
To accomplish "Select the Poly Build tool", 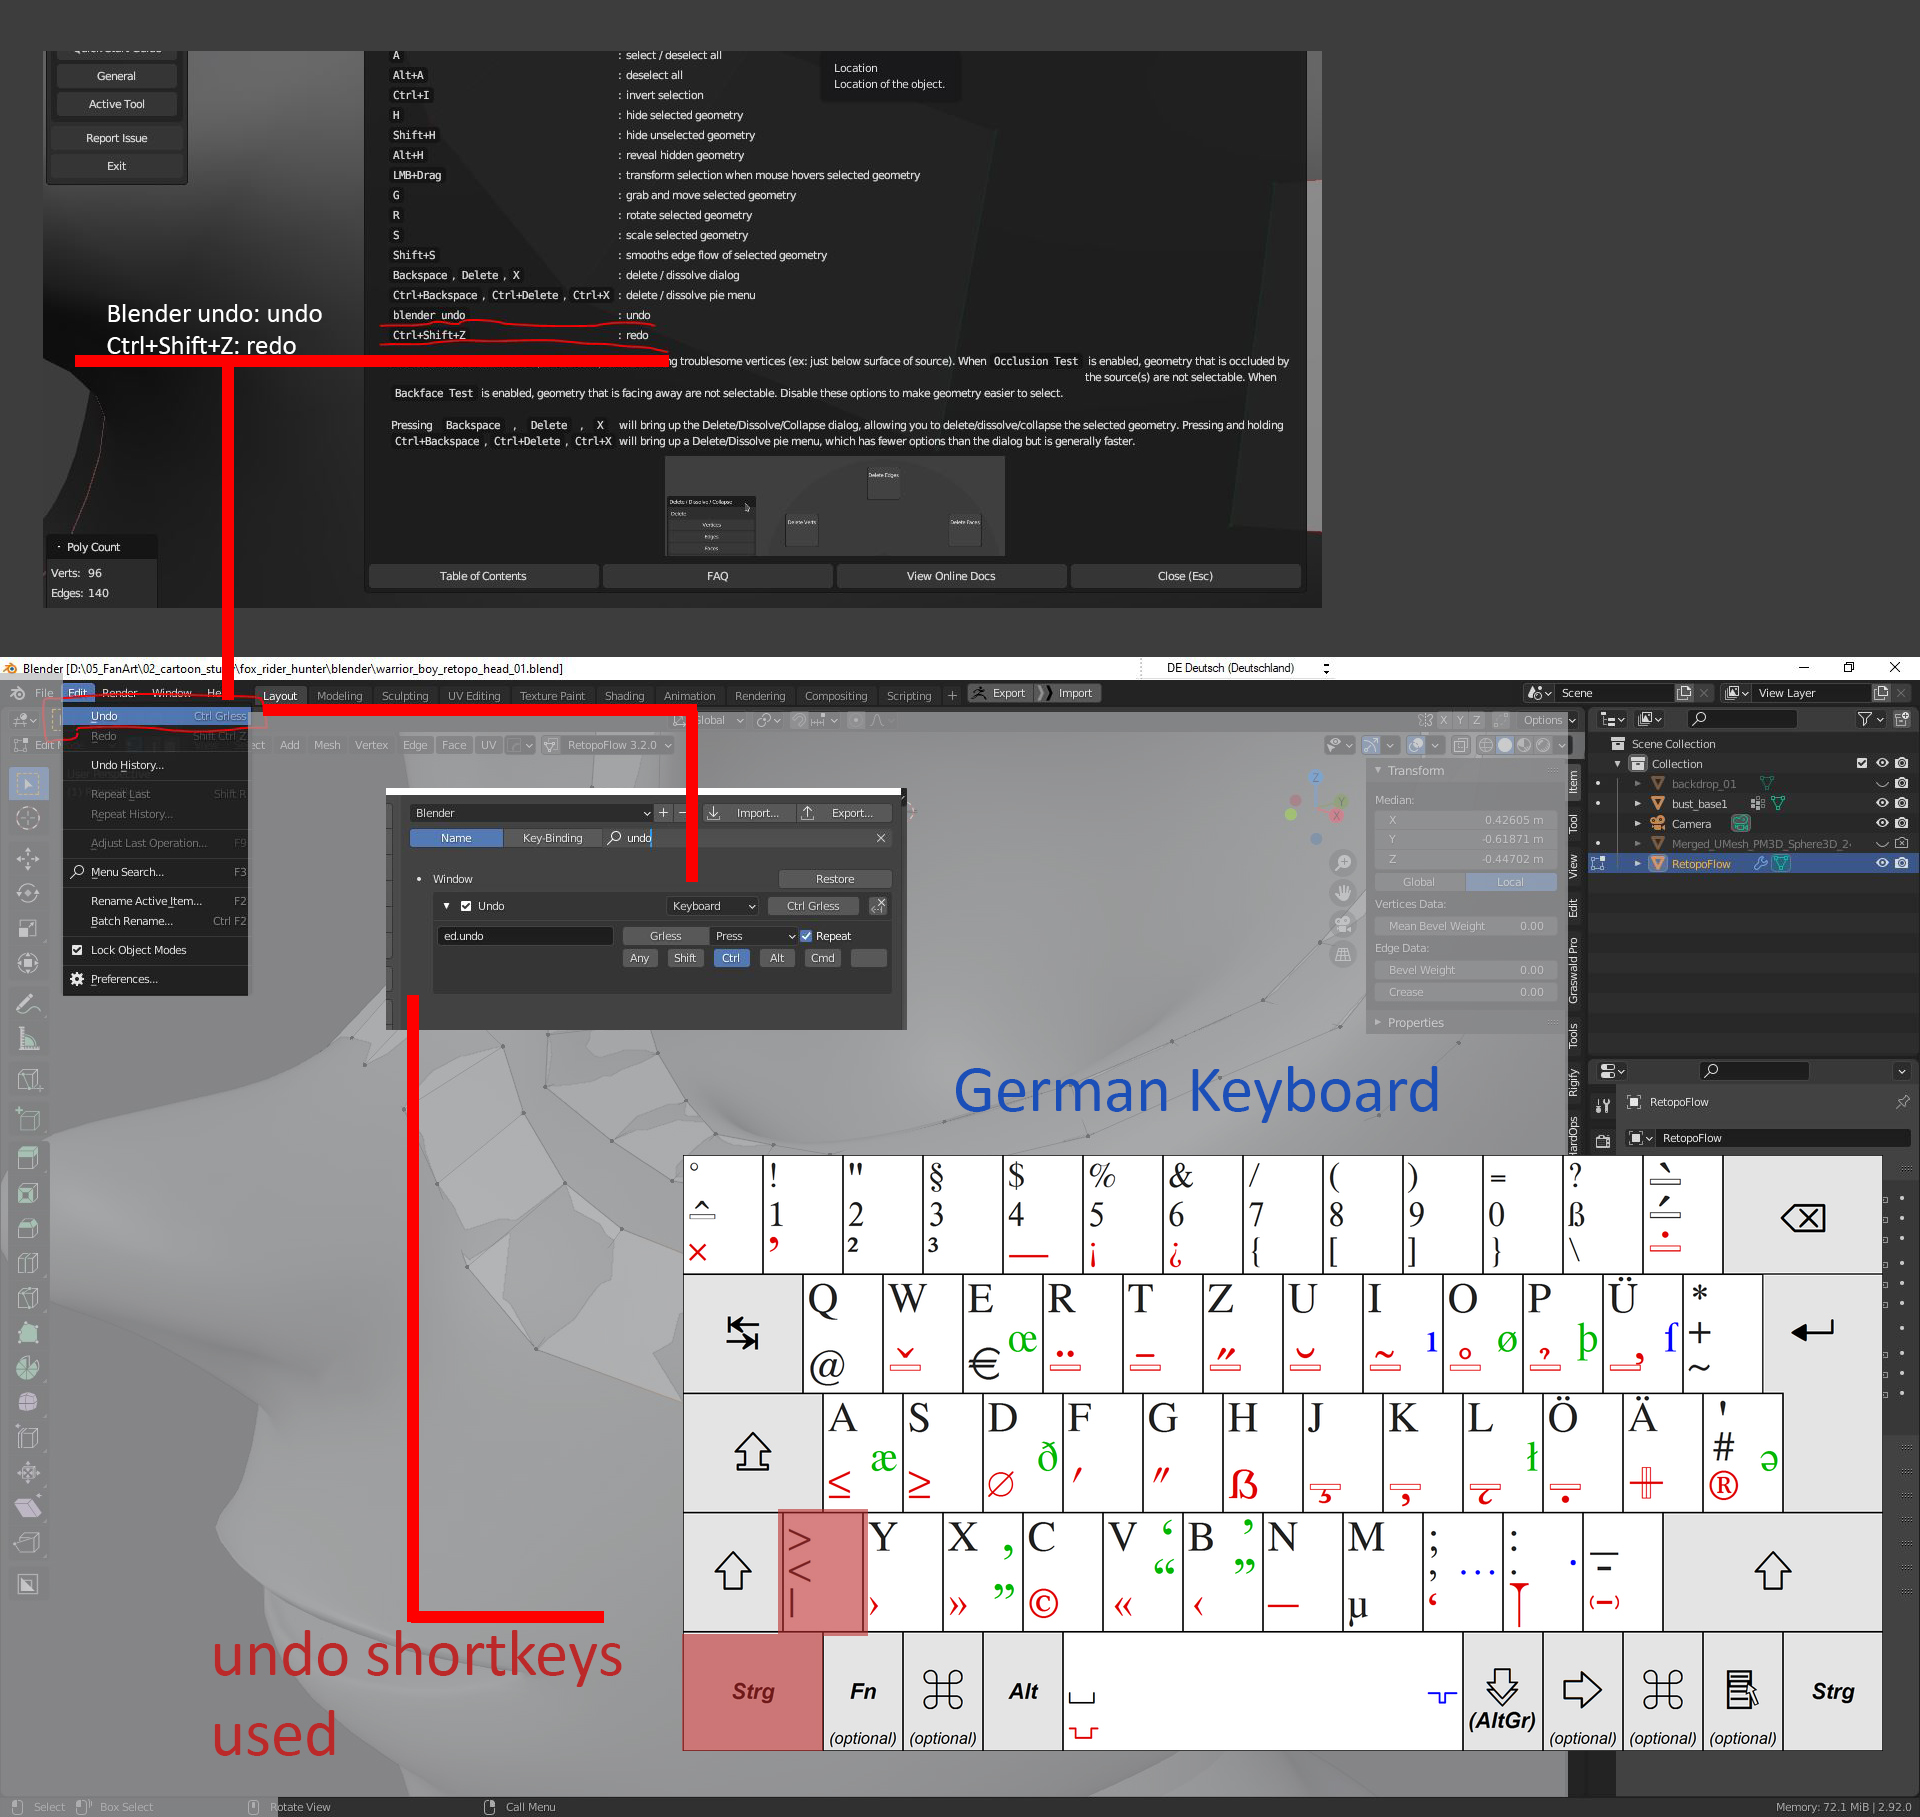I will (x=28, y=1333).
